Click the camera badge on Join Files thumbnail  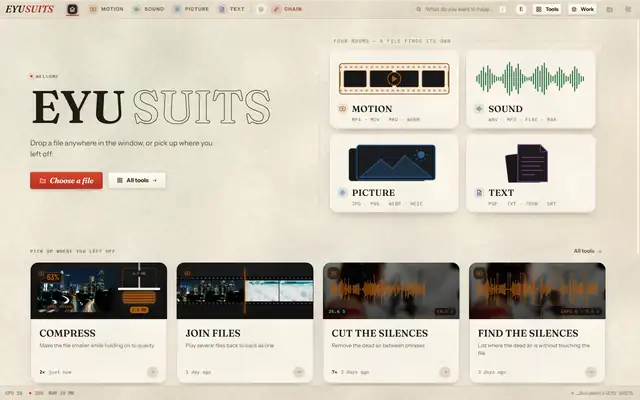(187, 273)
